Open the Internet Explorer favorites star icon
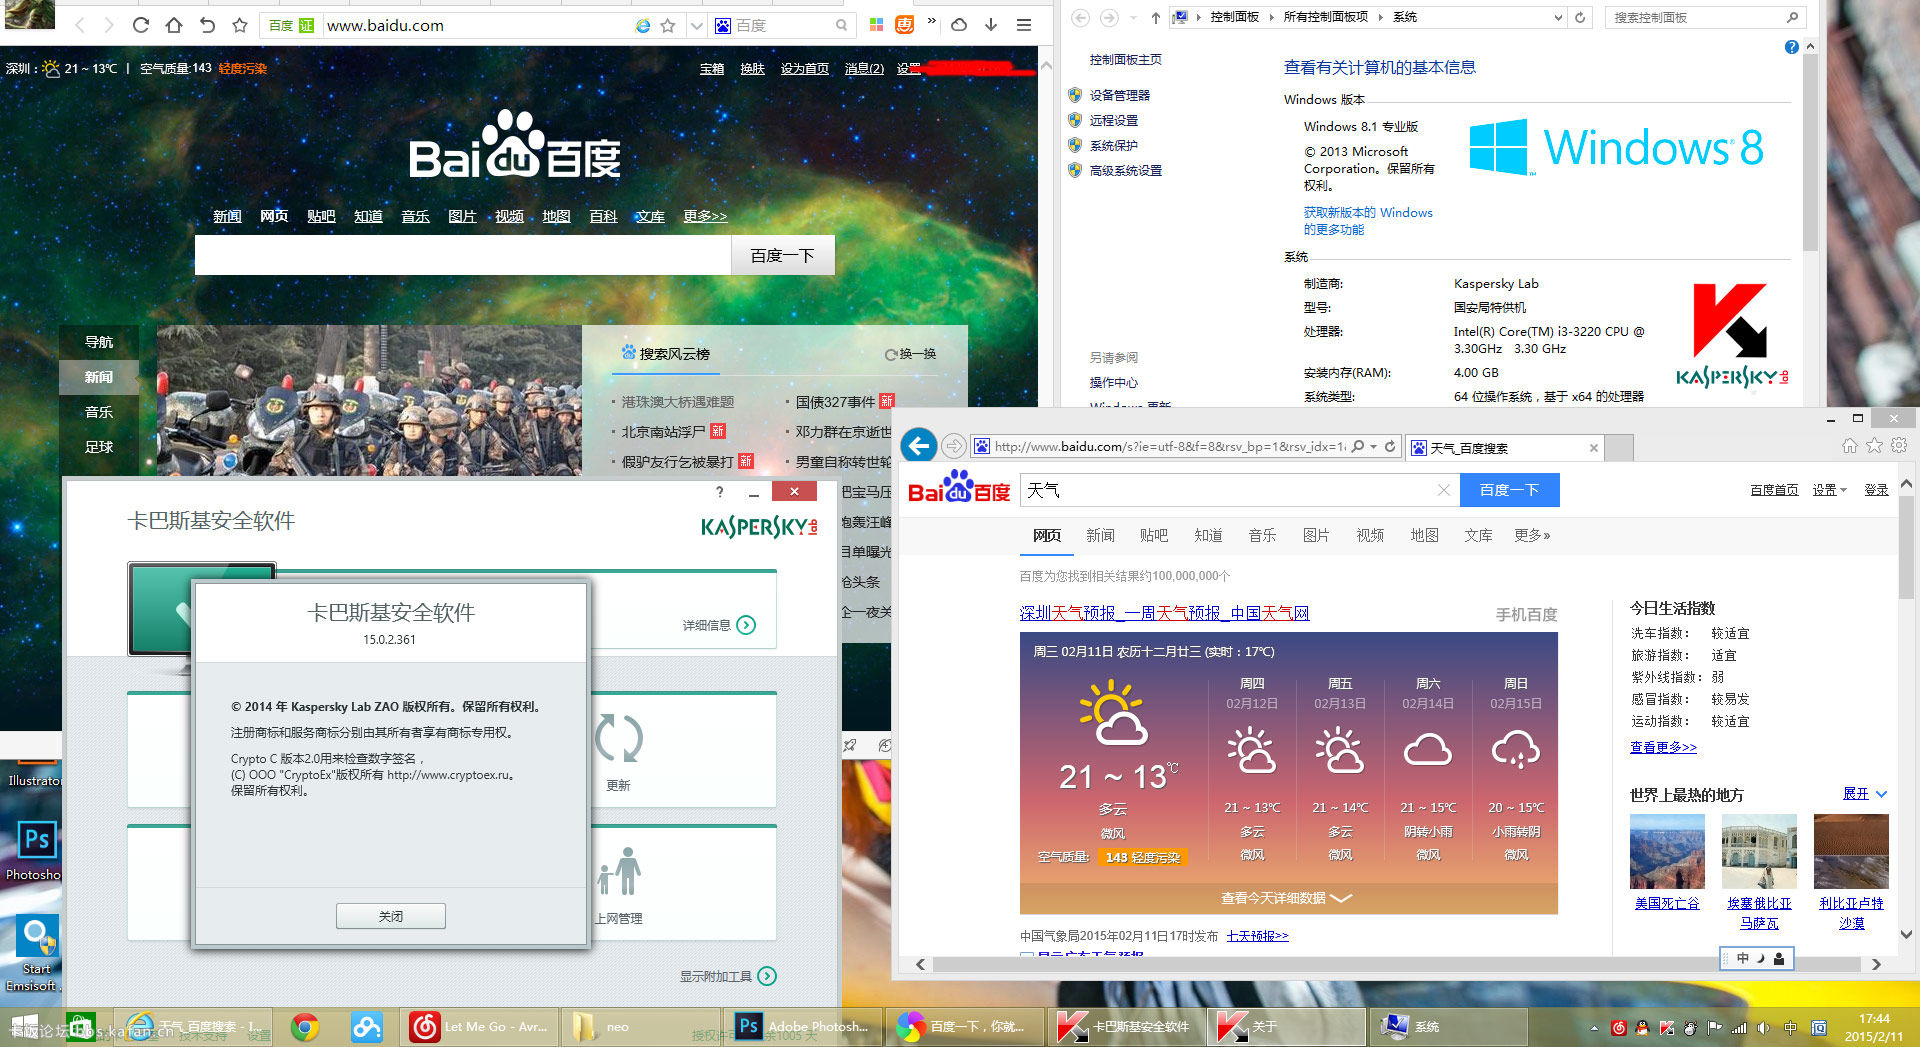 (1875, 446)
